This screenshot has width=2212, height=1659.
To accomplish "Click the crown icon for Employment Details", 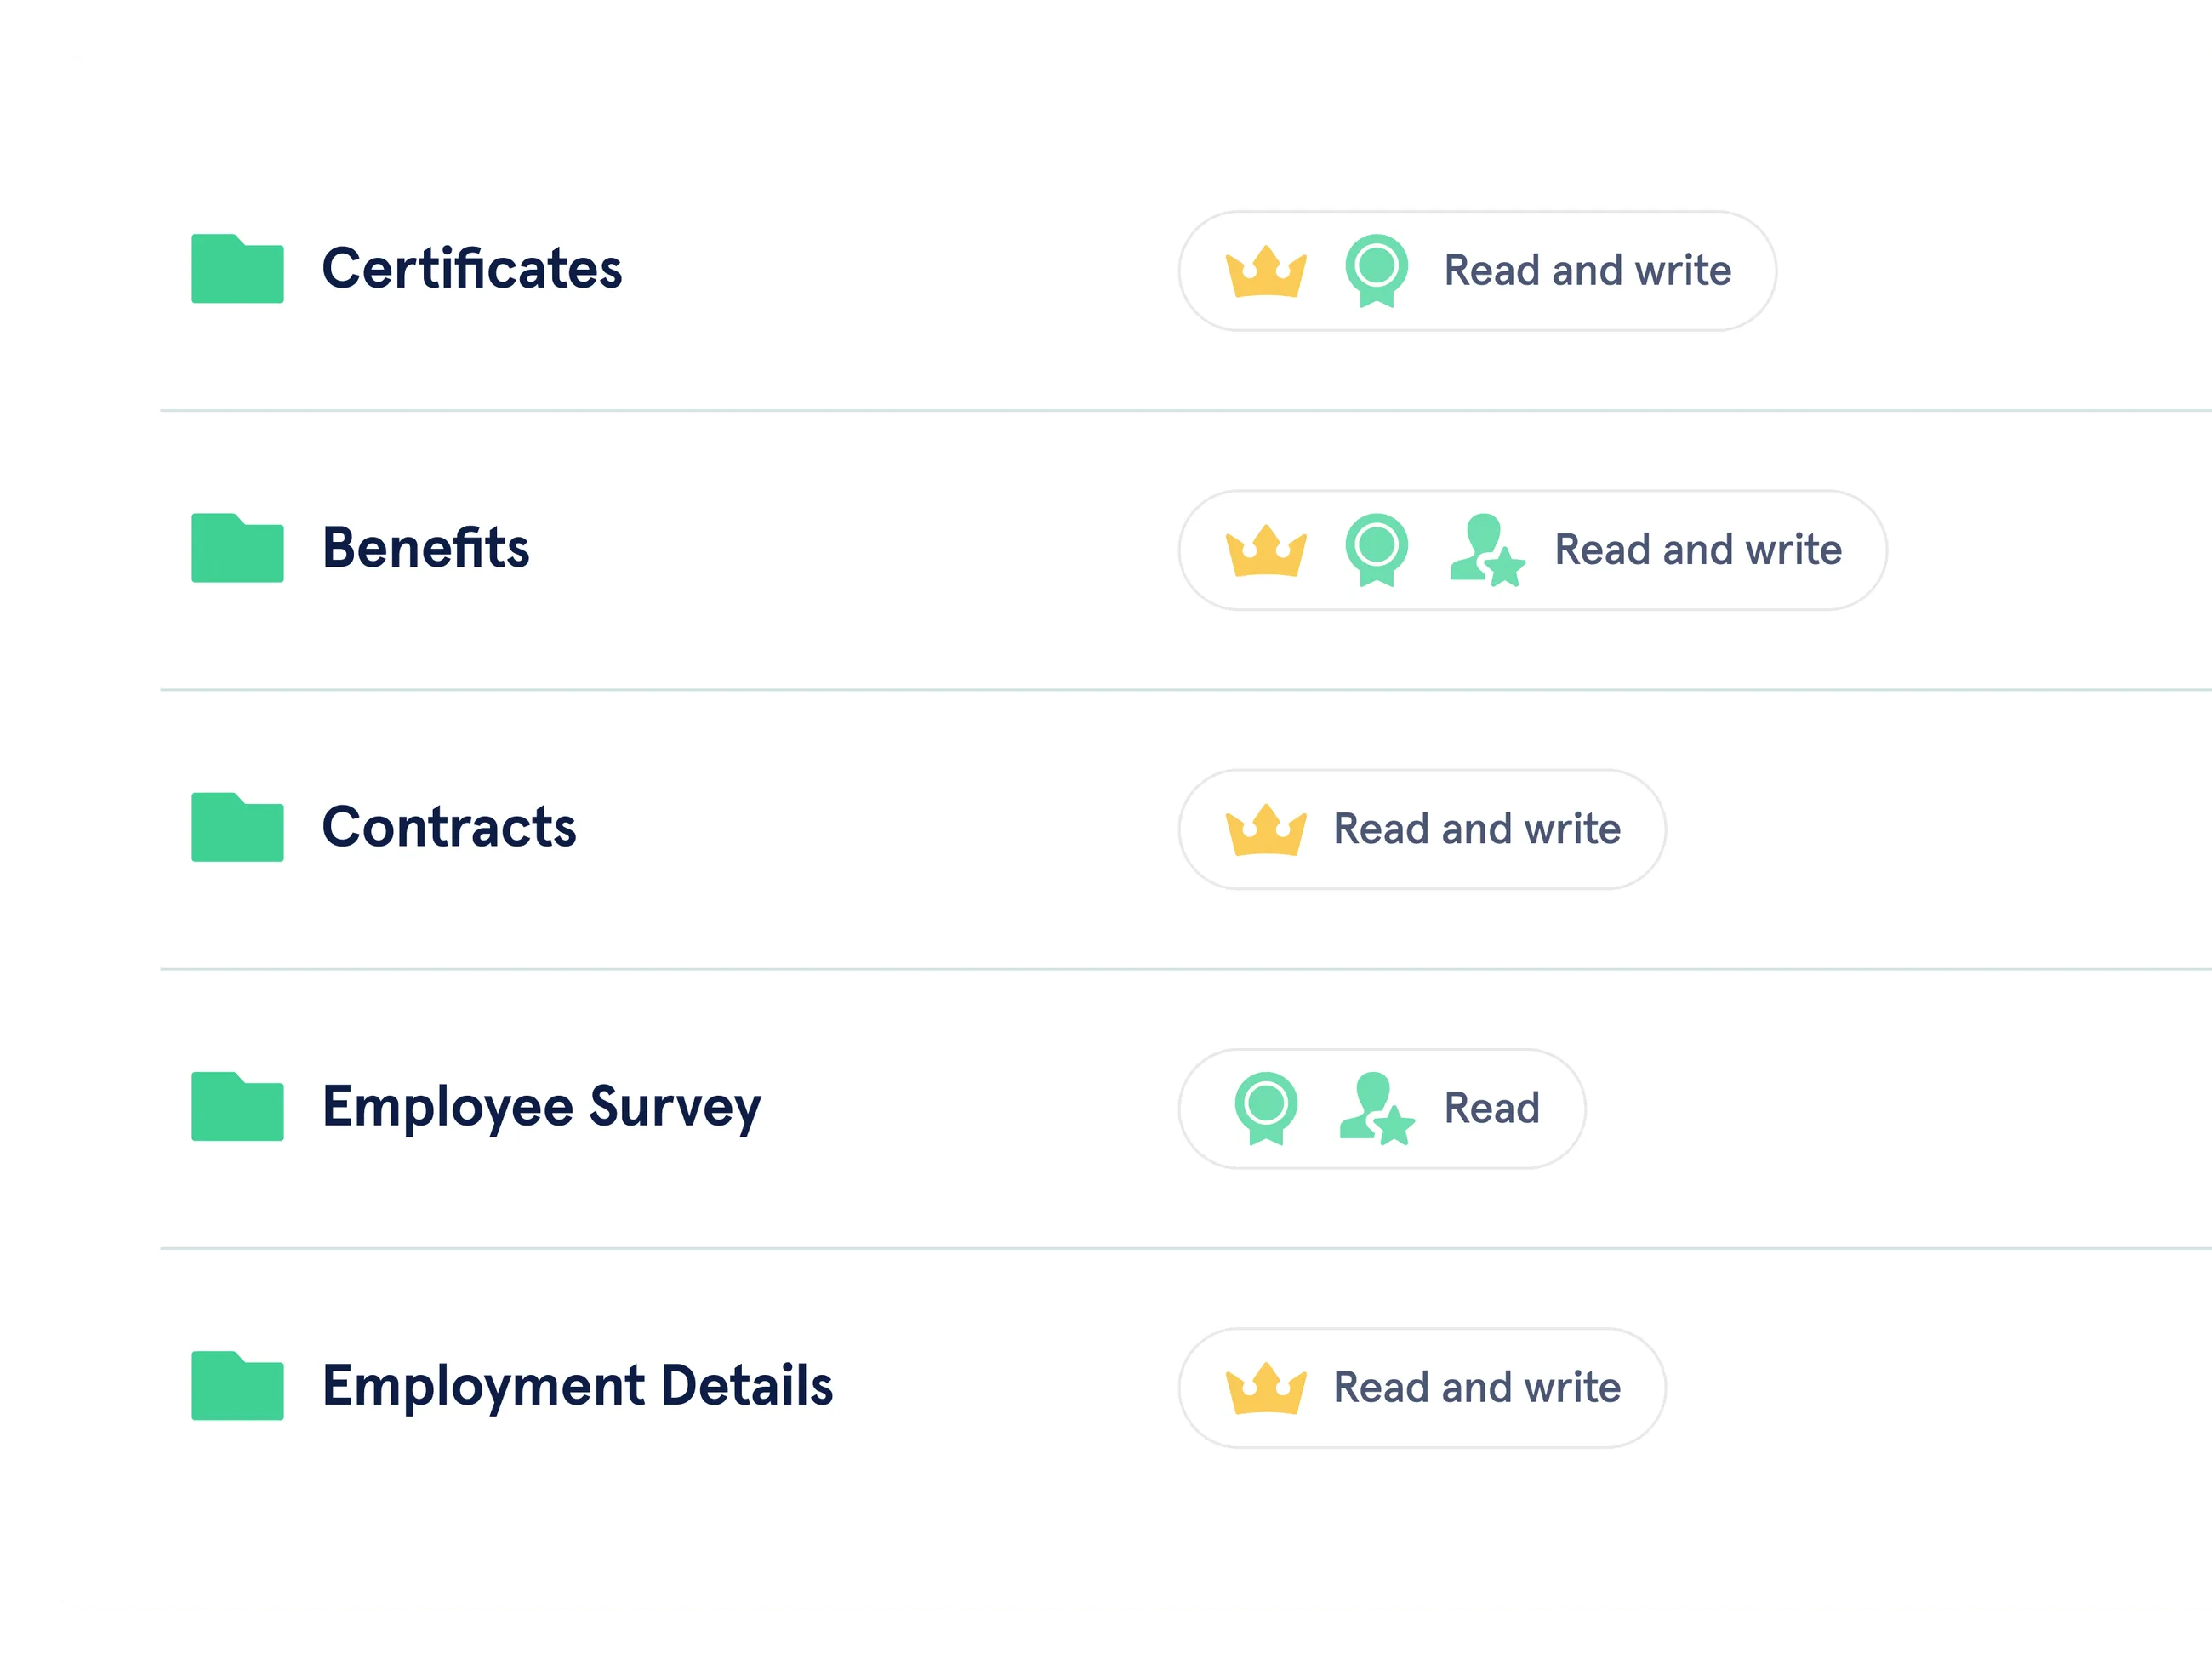I will point(1266,1388).
